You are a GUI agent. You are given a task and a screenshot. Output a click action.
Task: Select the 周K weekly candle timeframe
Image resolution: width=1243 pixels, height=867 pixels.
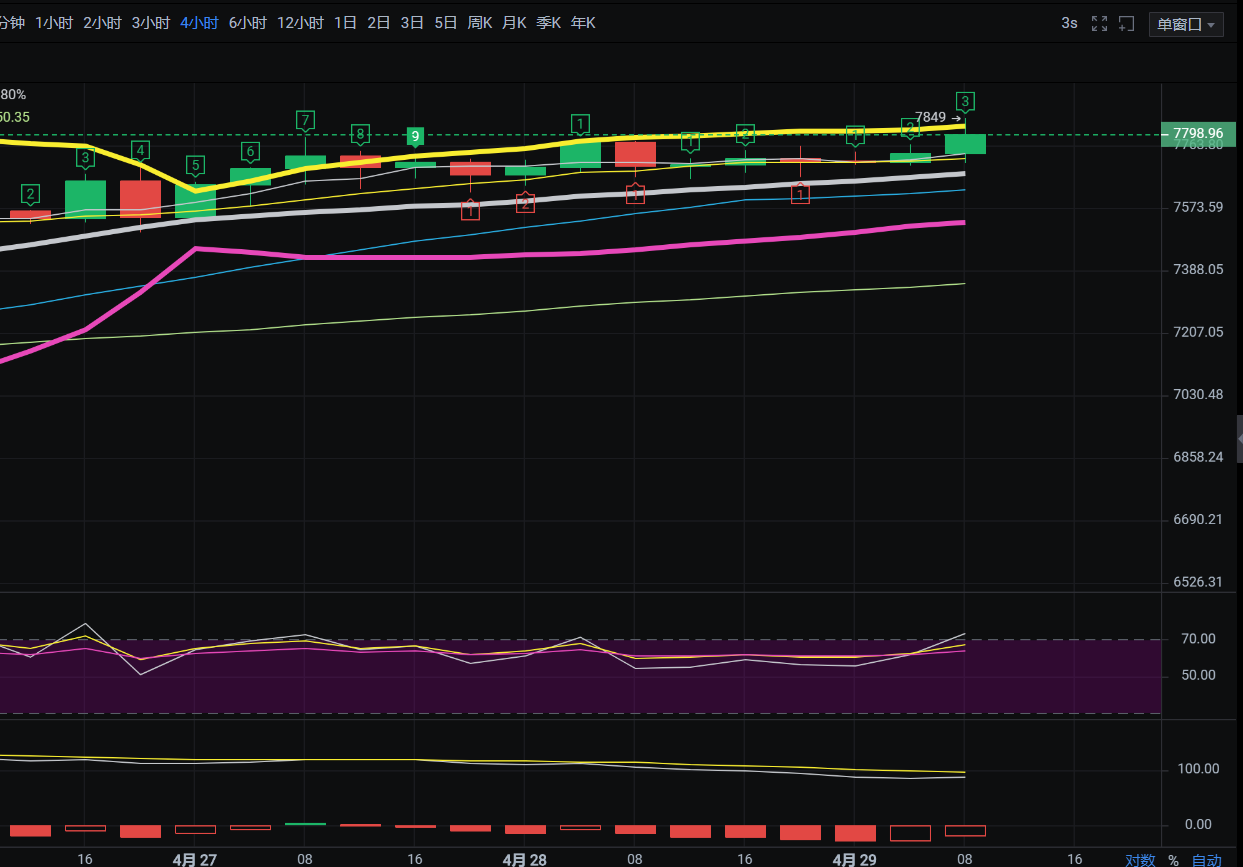(480, 22)
